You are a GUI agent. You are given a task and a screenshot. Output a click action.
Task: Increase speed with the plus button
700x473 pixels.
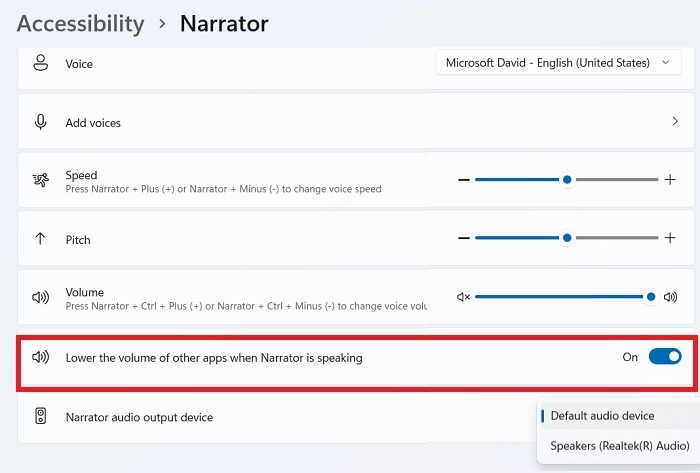tap(670, 180)
